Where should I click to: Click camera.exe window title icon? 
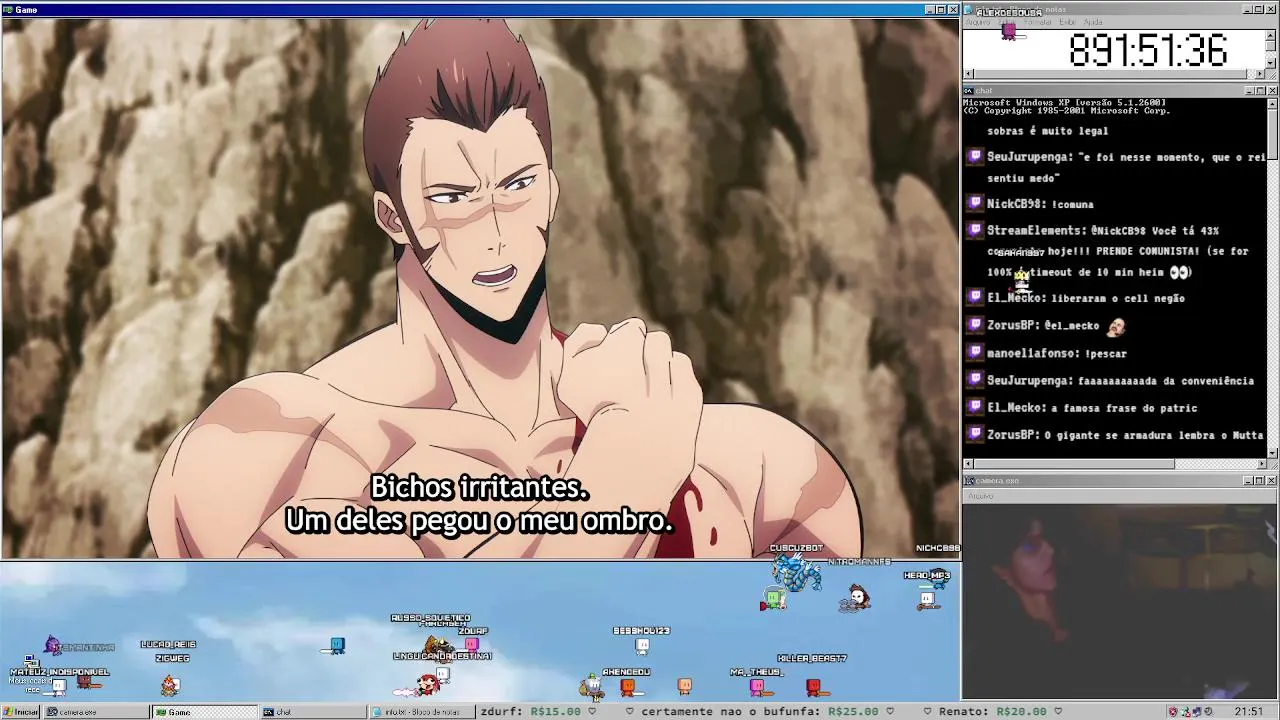pos(969,481)
